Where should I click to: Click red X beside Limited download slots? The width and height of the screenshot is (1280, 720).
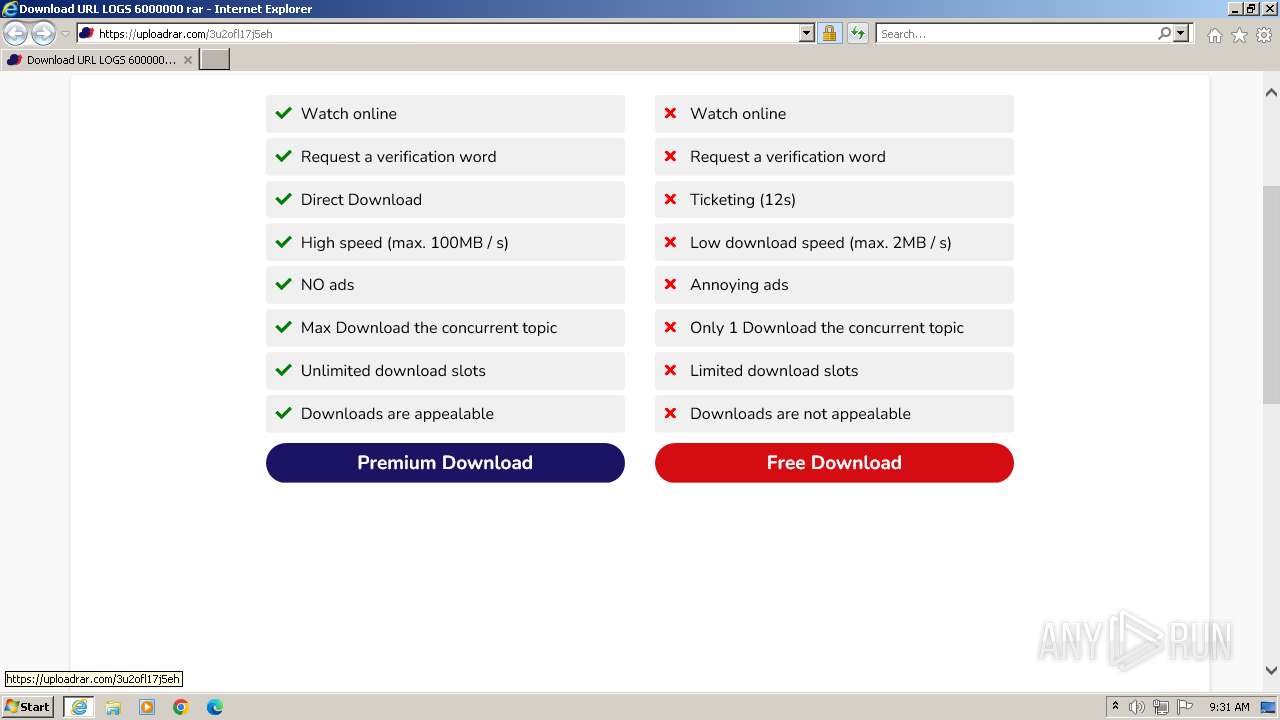point(671,370)
